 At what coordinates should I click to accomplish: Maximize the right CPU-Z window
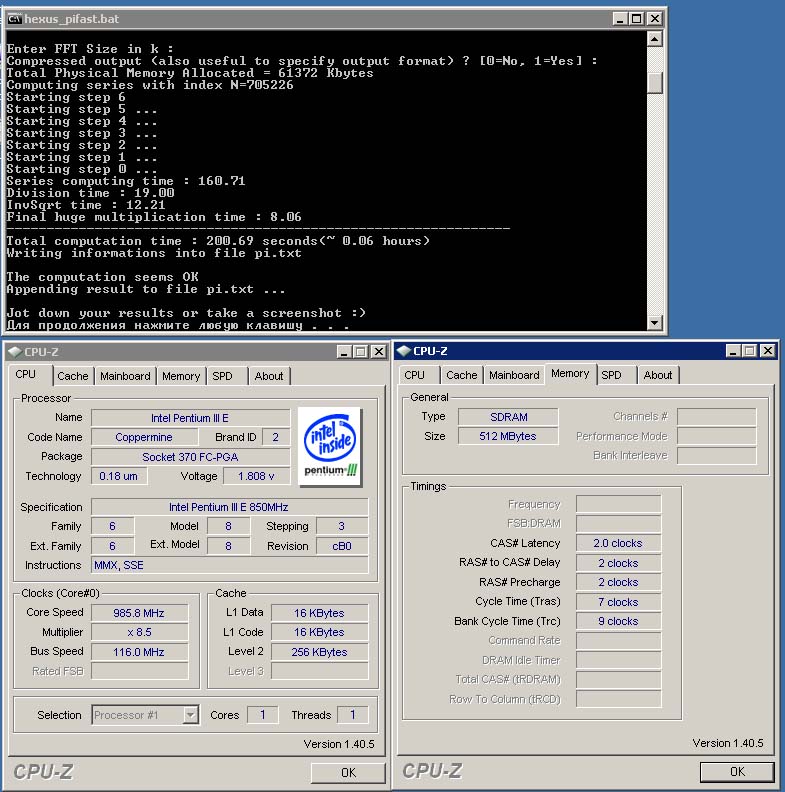(x=750, y=351)
